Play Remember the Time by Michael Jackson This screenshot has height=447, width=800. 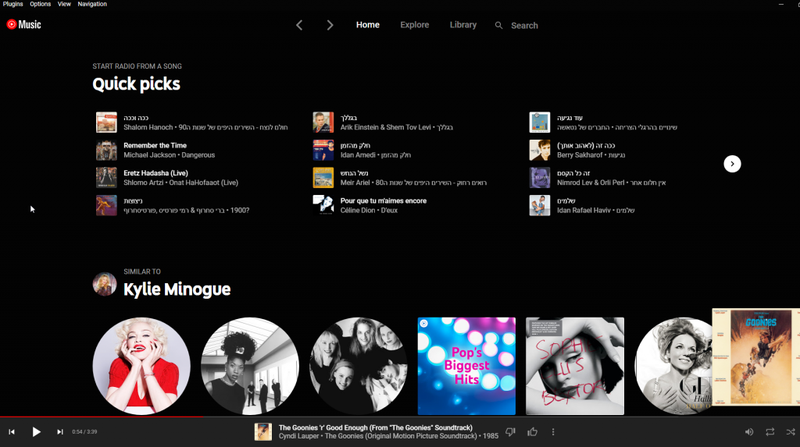coord(155,145)
